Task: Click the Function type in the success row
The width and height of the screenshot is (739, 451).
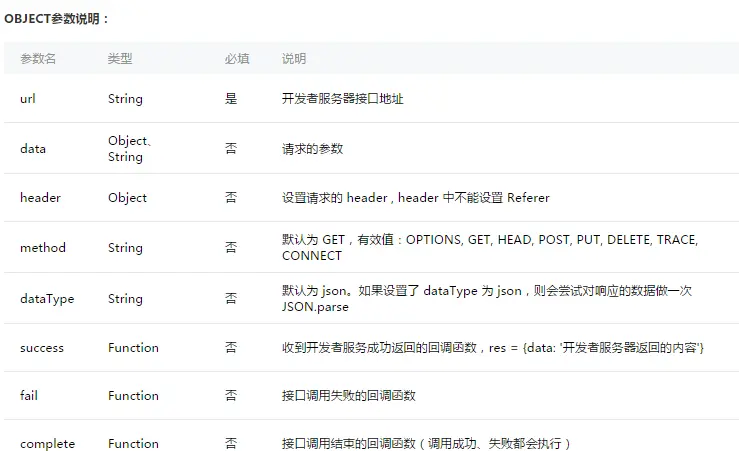Action: [x=133, y=348]
